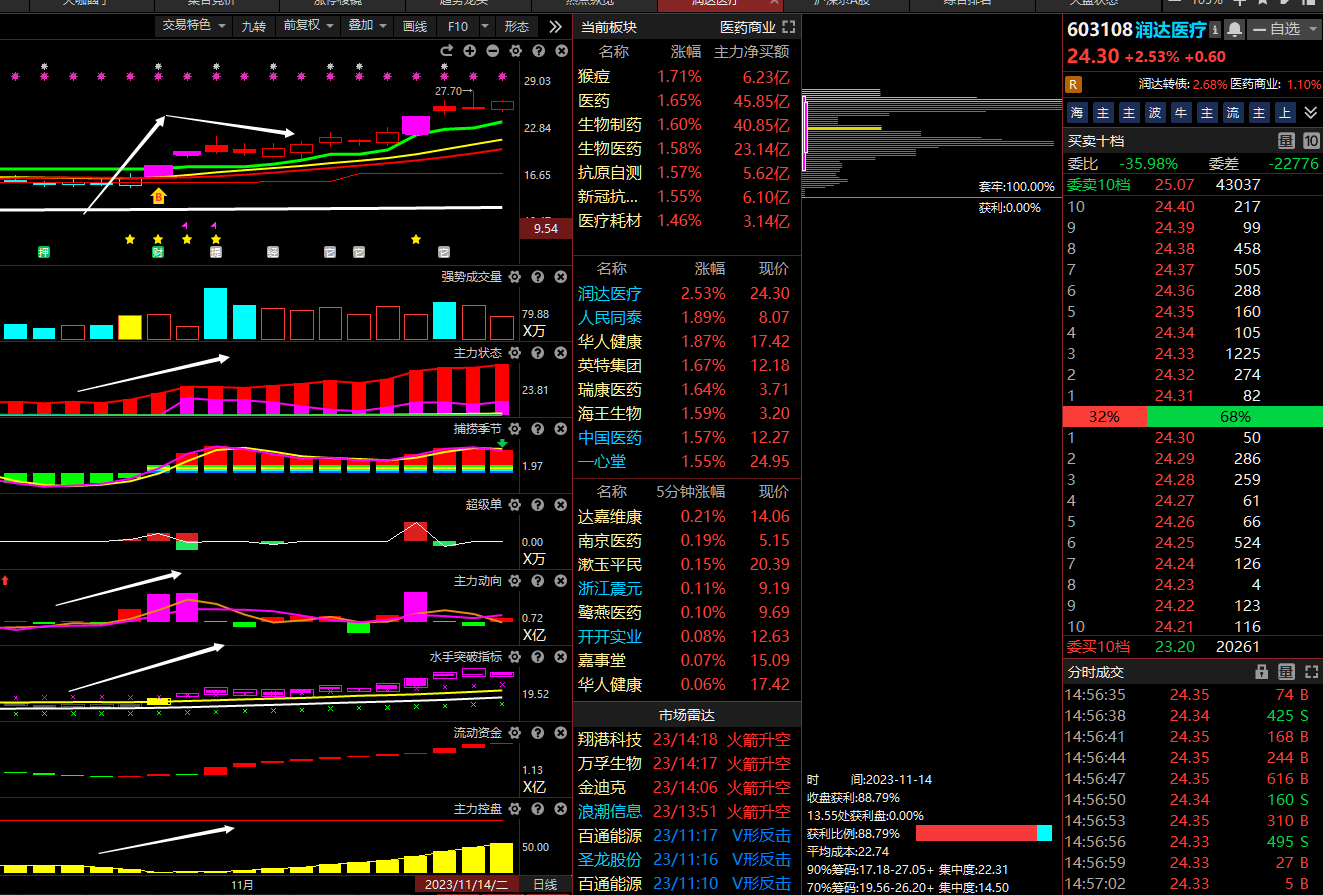Toggle the 10-level depth button in 买卖十档
The width and height of the screenshot is (1323, 895).
(1309, 141)
